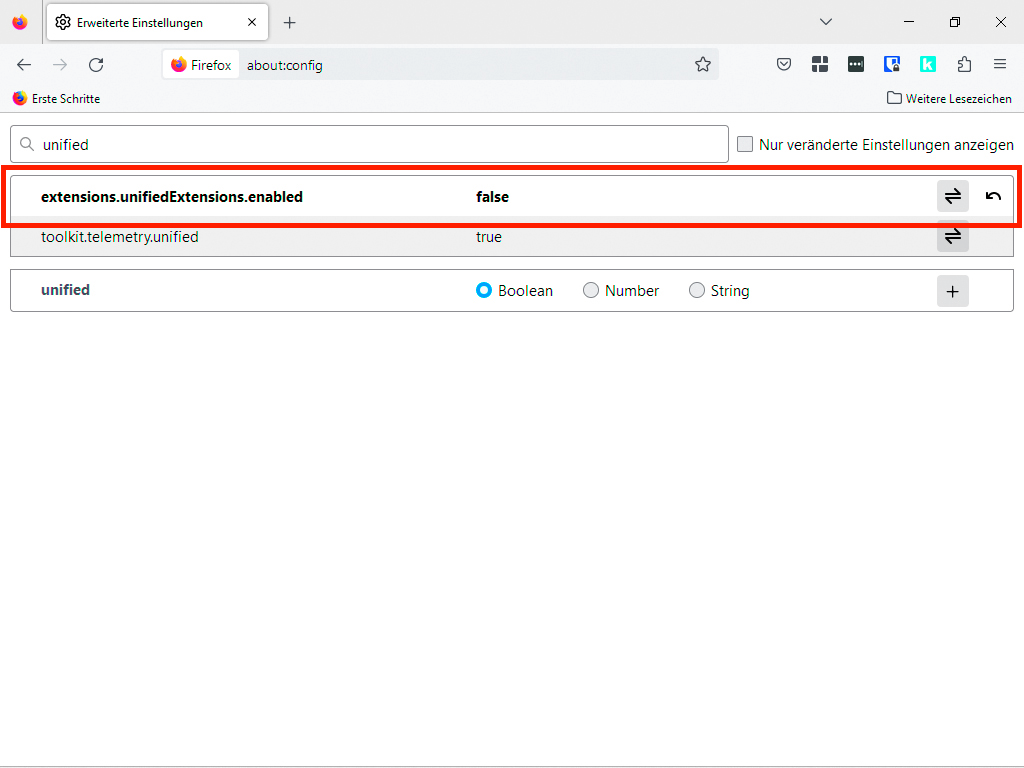Toggle the extensions.unifiedExtensions.enabled value
The width and height of the screenshot is (1024, 768).
click(952, 197)
